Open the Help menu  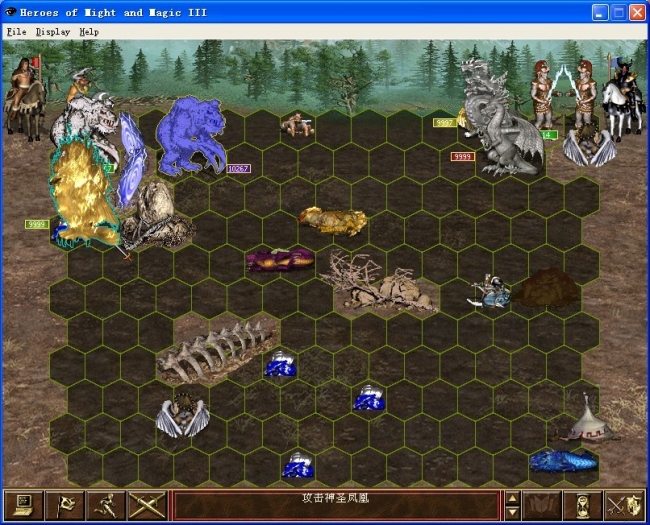[x=89, y=32]
